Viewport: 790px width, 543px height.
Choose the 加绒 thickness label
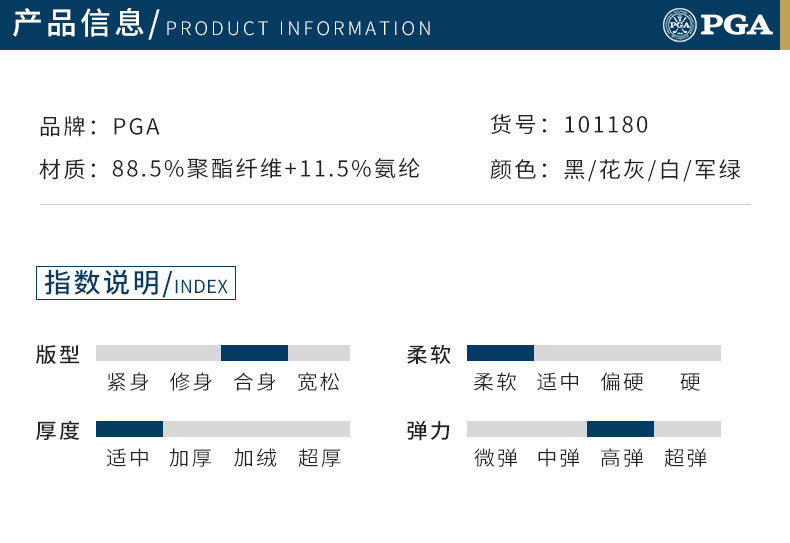point(255,459)
